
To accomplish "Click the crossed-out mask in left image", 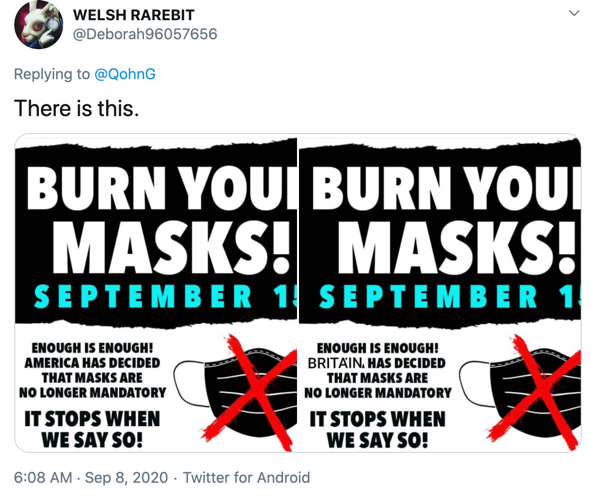I will 236,392.
